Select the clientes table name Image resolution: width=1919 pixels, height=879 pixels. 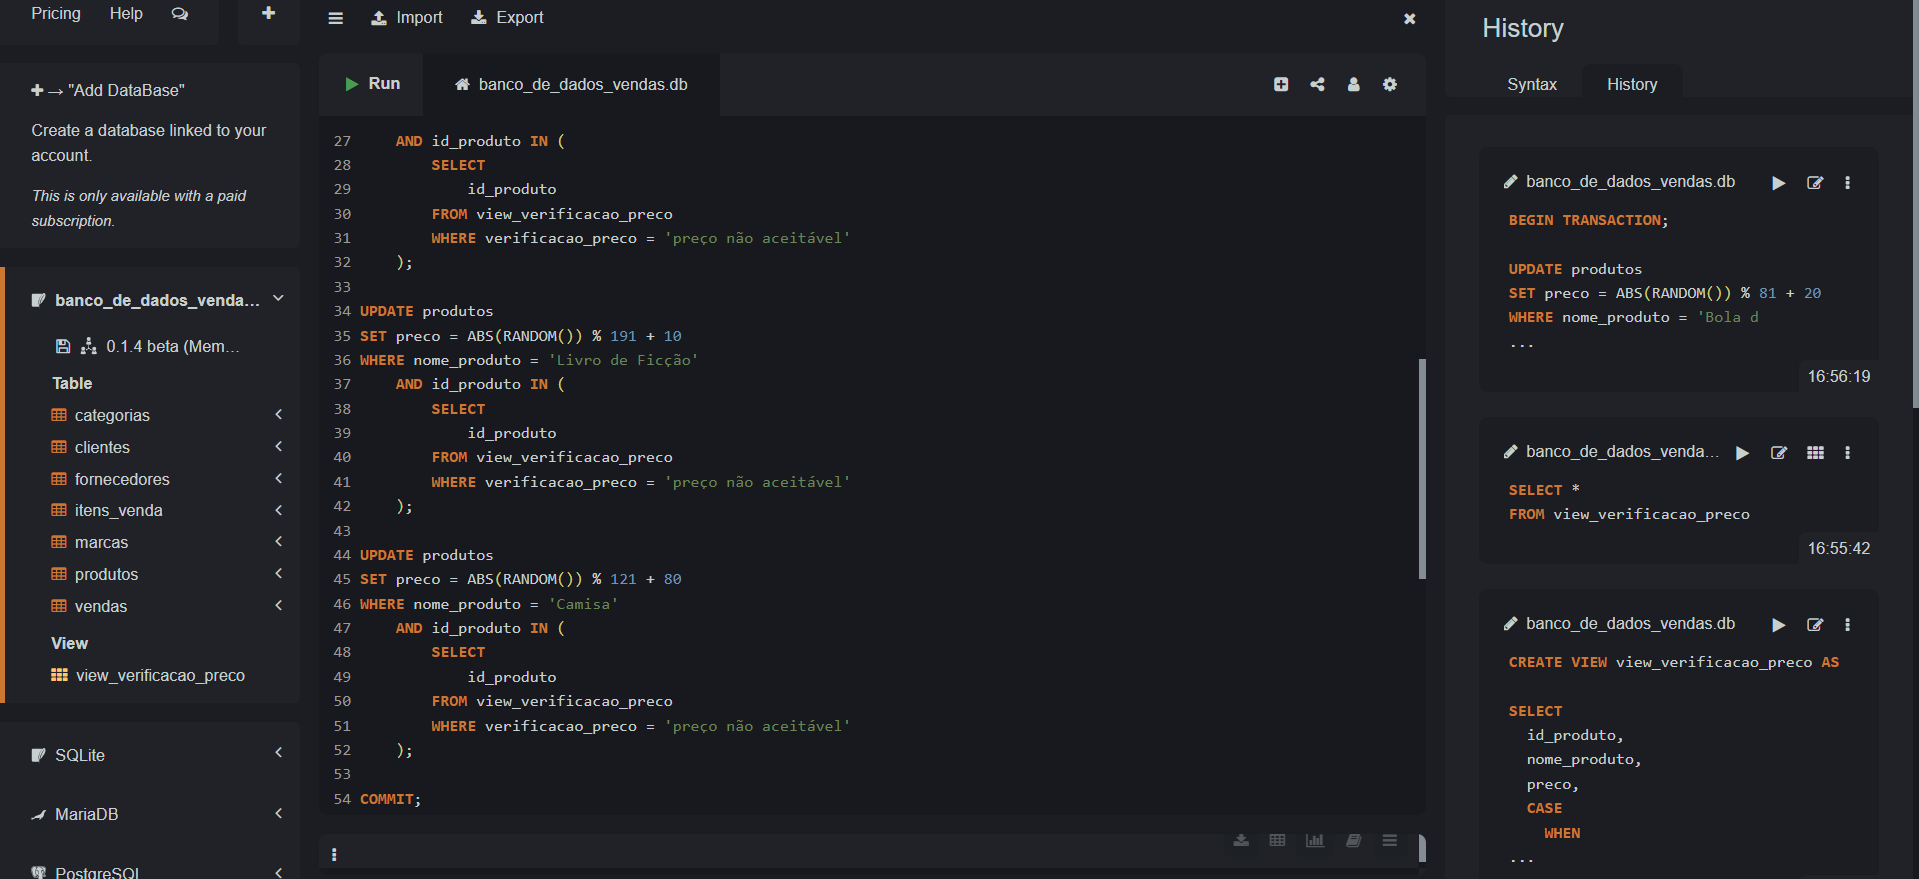[x=102, y=447]
